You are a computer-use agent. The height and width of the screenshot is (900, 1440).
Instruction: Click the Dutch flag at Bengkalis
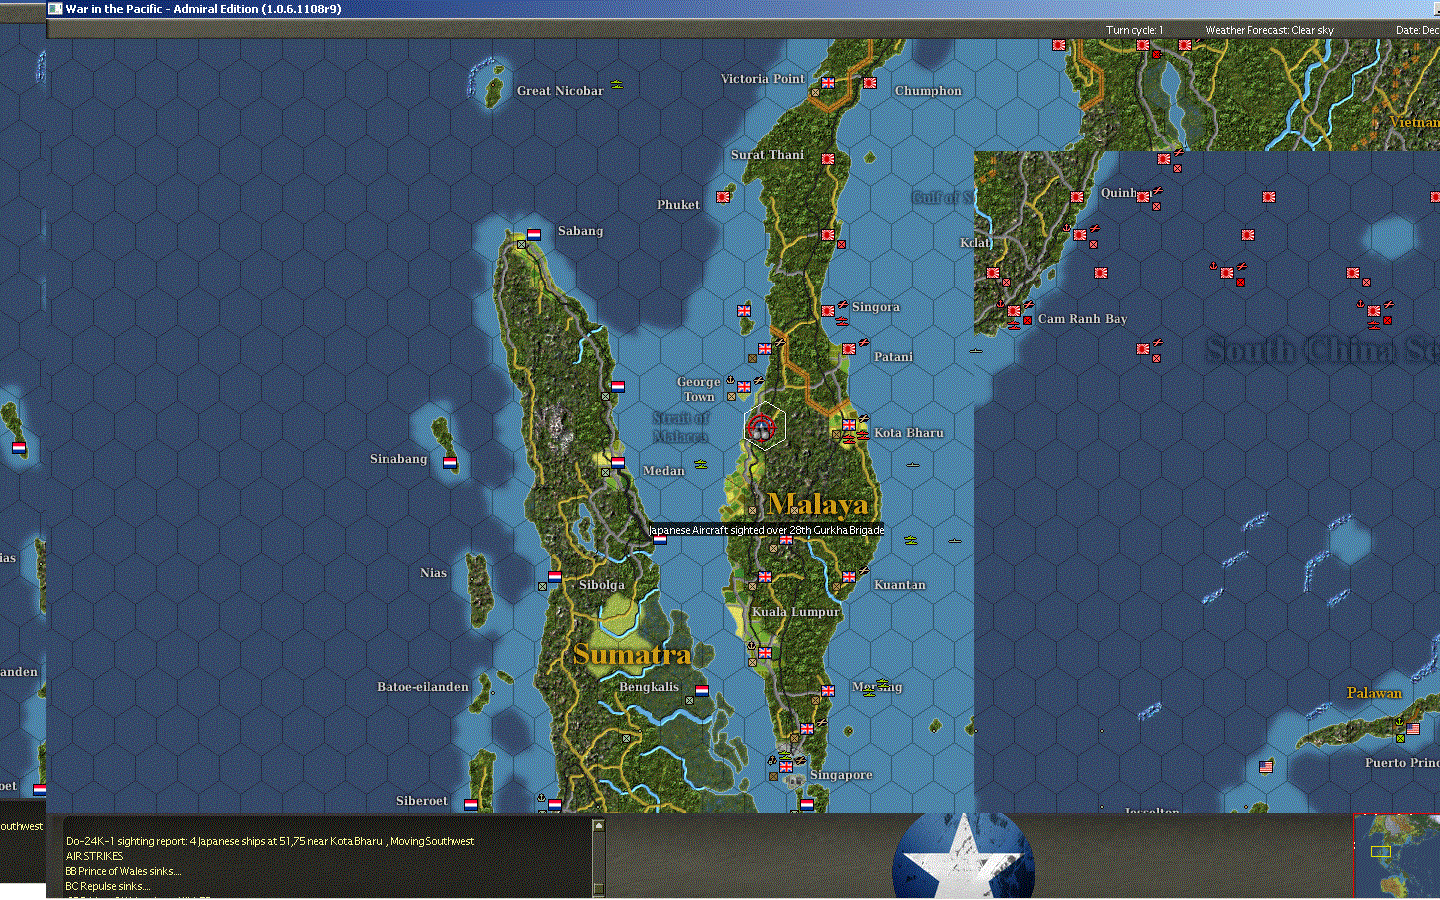(702, 691)
